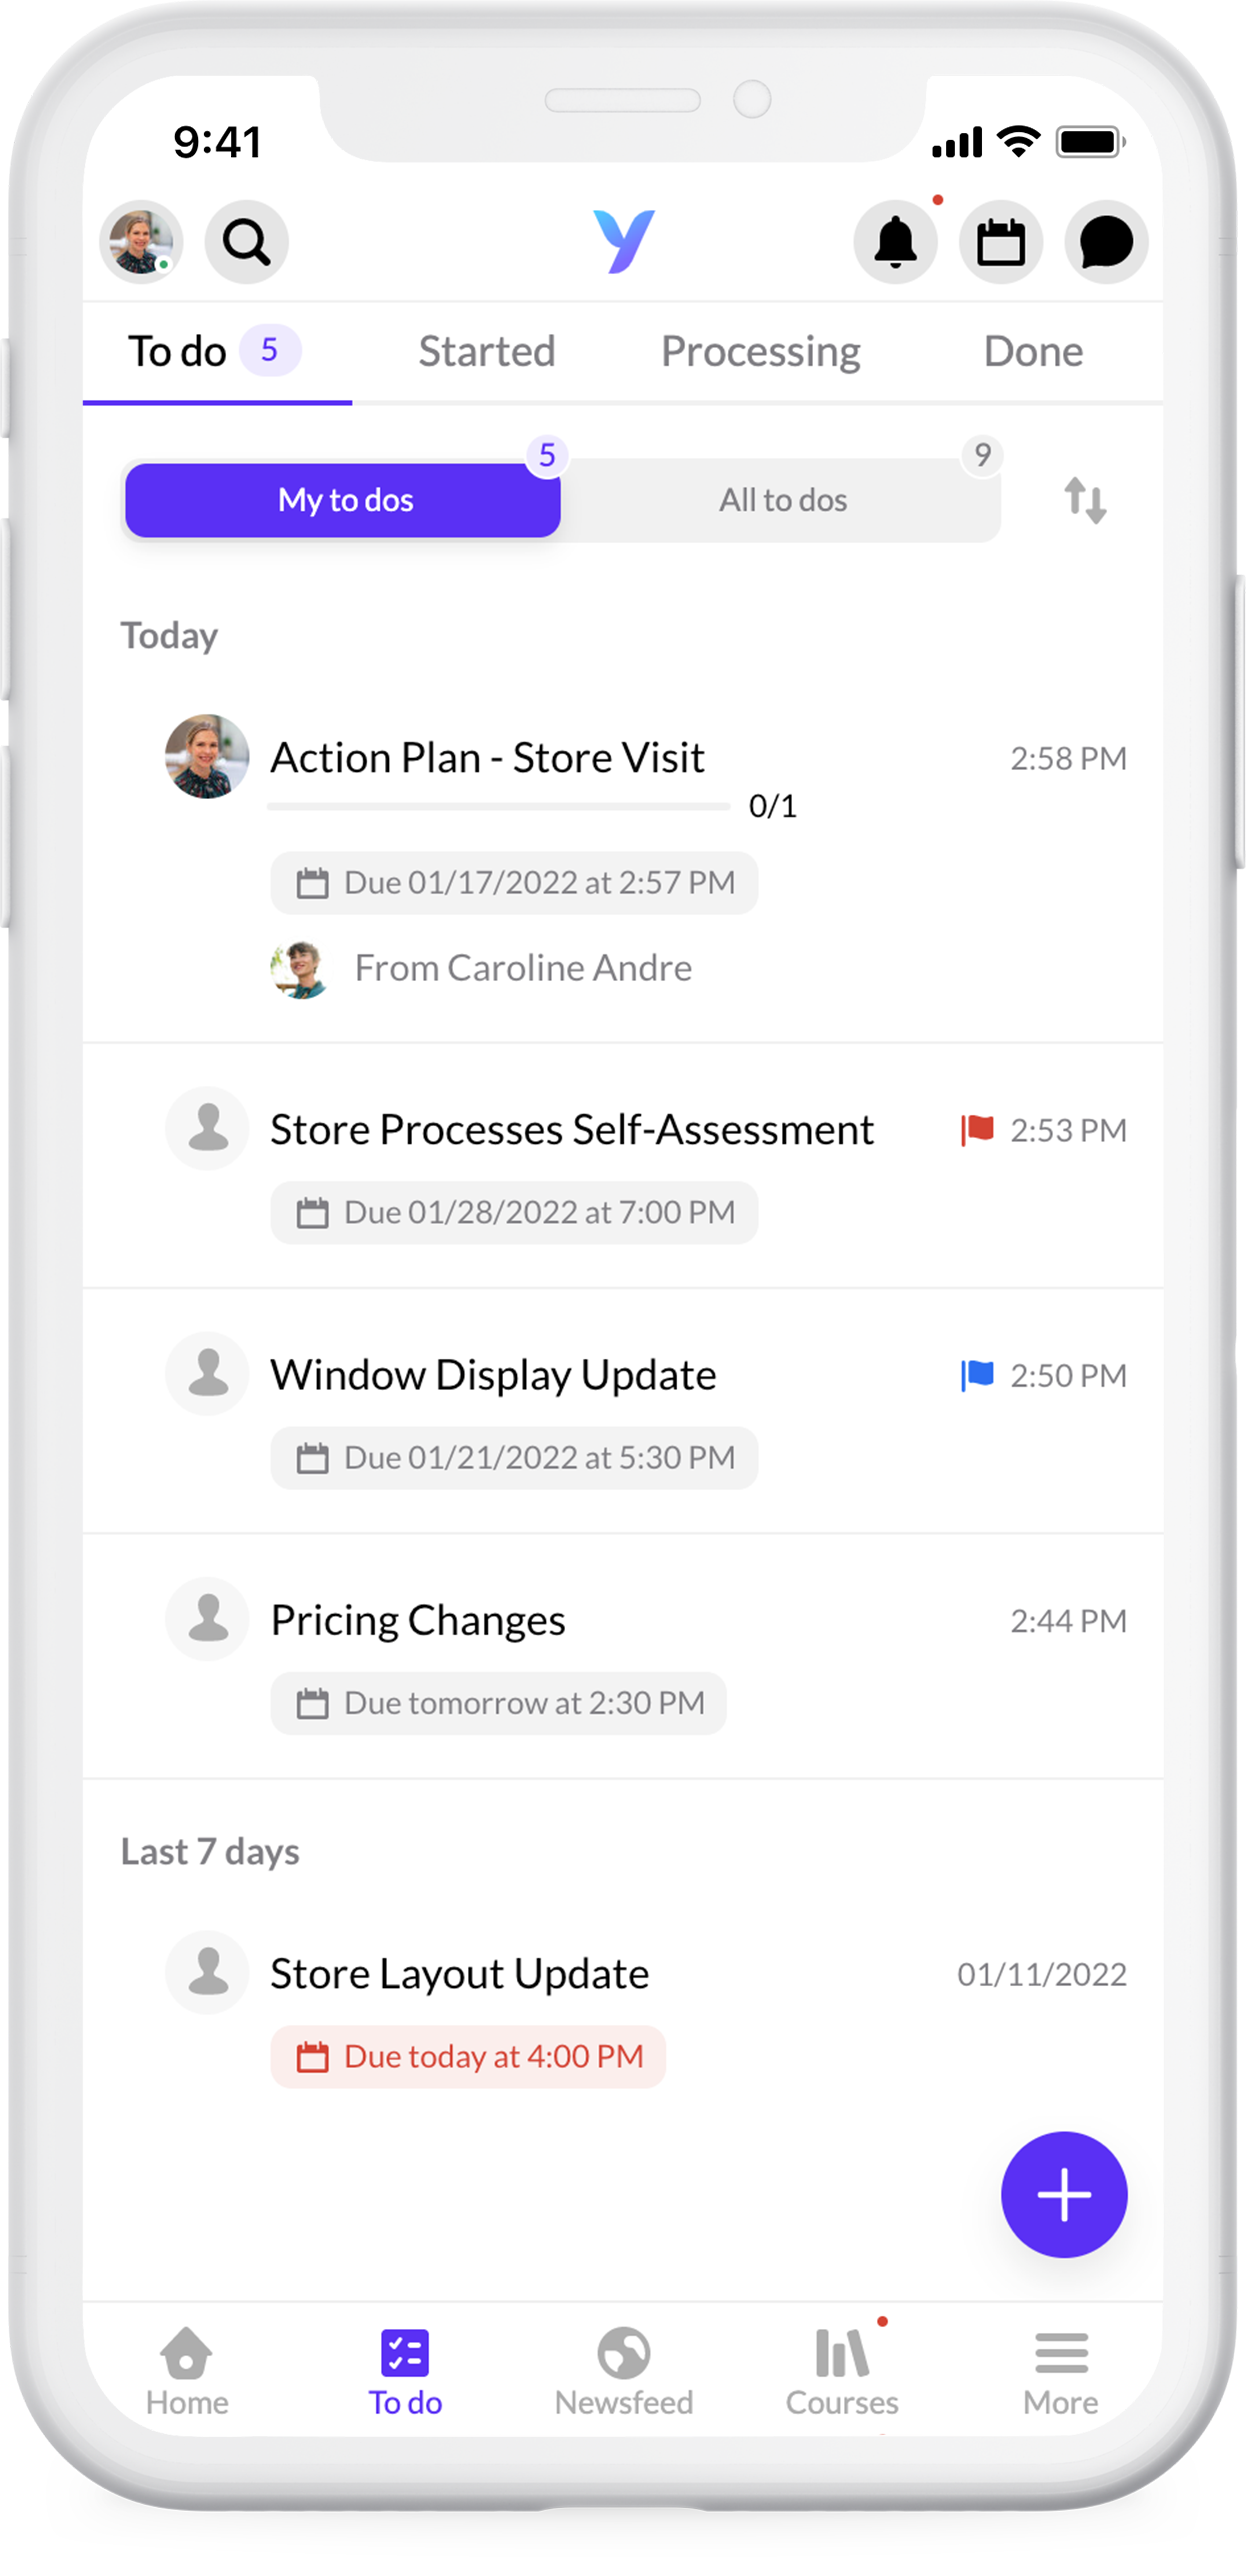The image size is (1246, 2557).
Task: Switch to the Processing tab
Action: point(760,352)
